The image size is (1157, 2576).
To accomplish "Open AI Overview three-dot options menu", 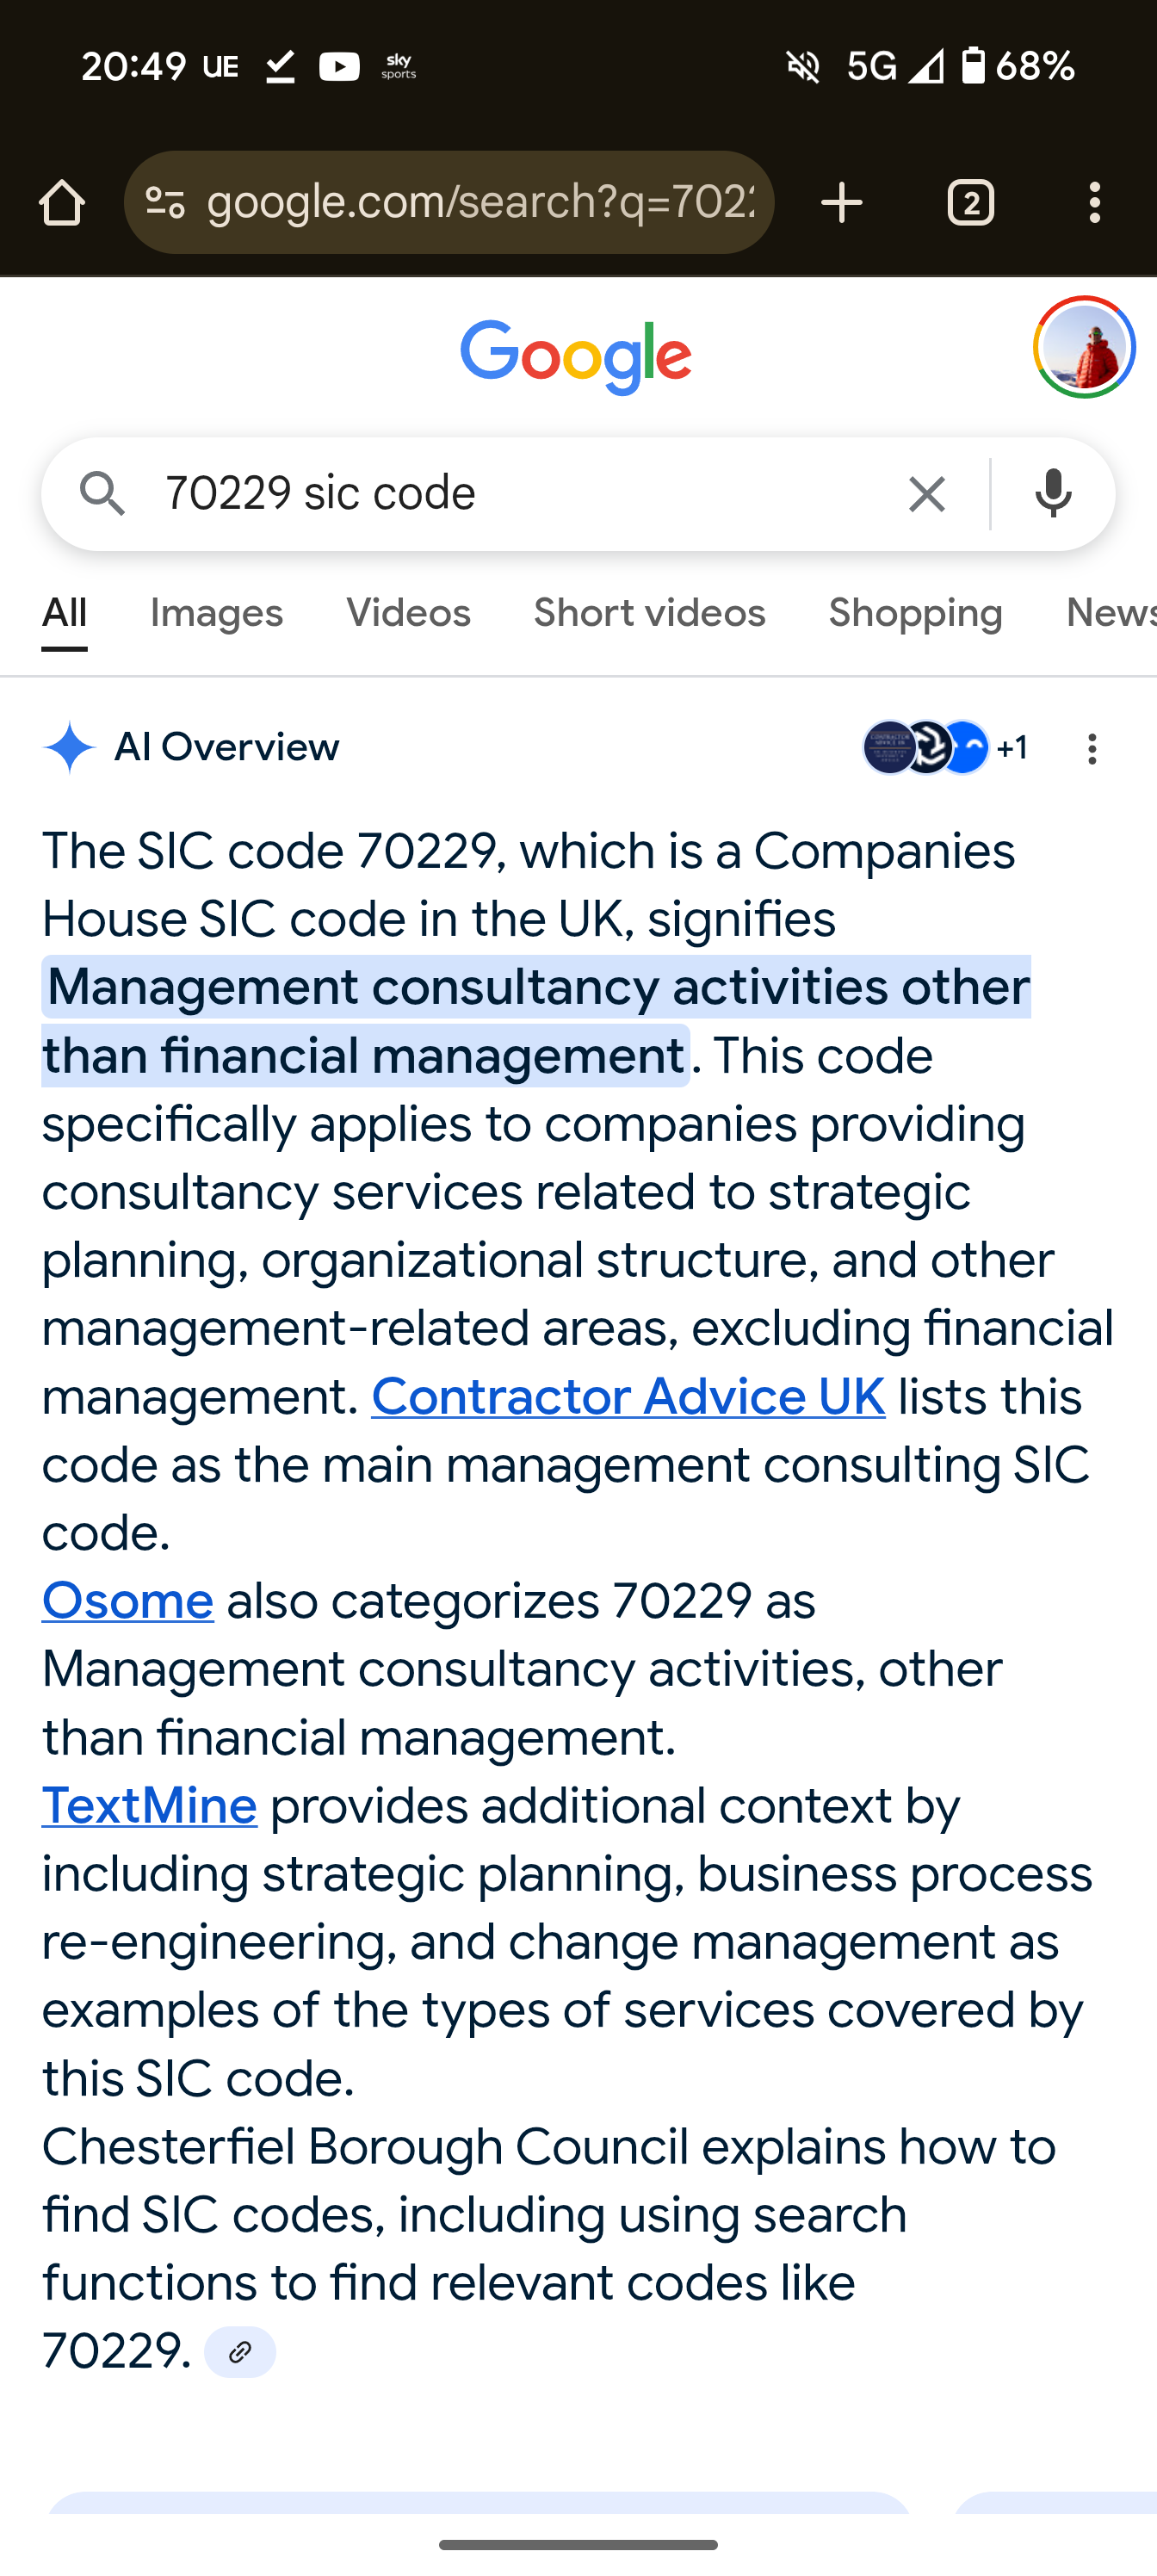I will point(1092,749).
